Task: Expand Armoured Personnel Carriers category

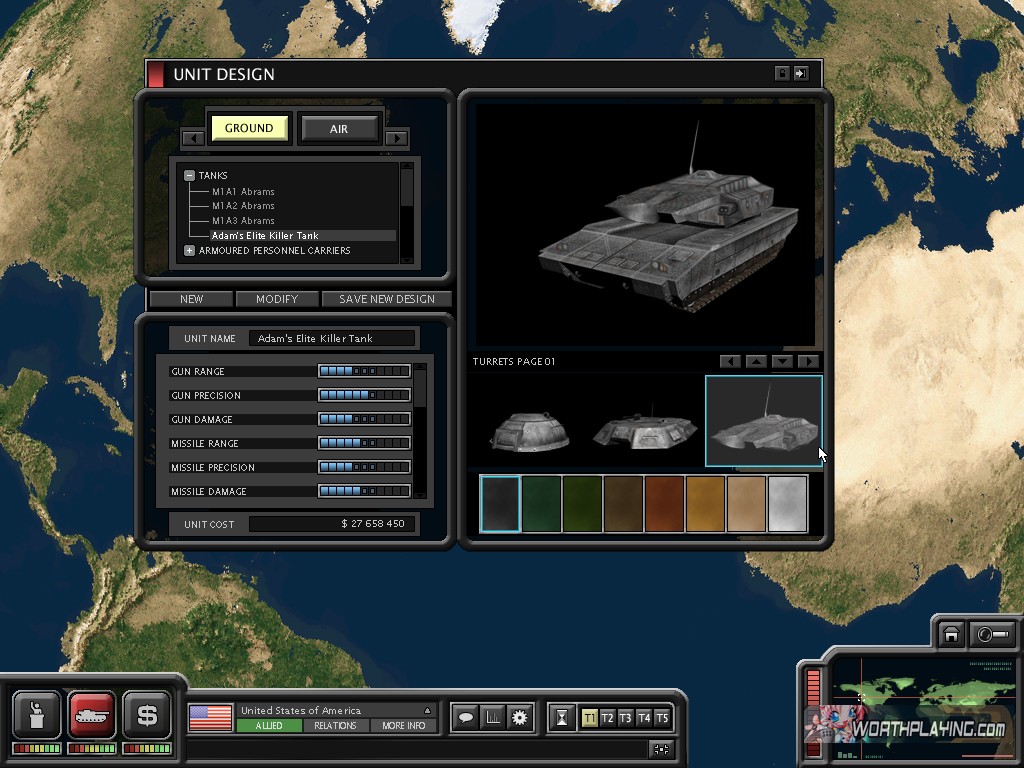Action: (x=189, y=250)
